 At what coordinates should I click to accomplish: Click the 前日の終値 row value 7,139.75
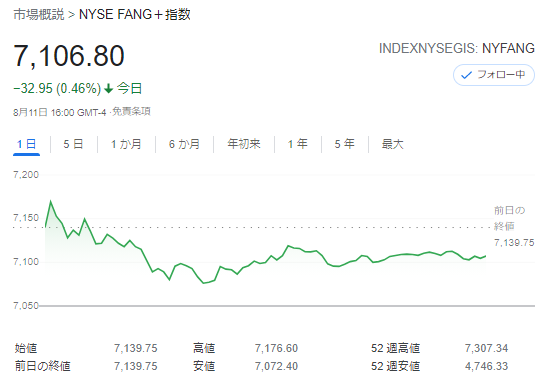pyautogui.click(x=136, y=366)
